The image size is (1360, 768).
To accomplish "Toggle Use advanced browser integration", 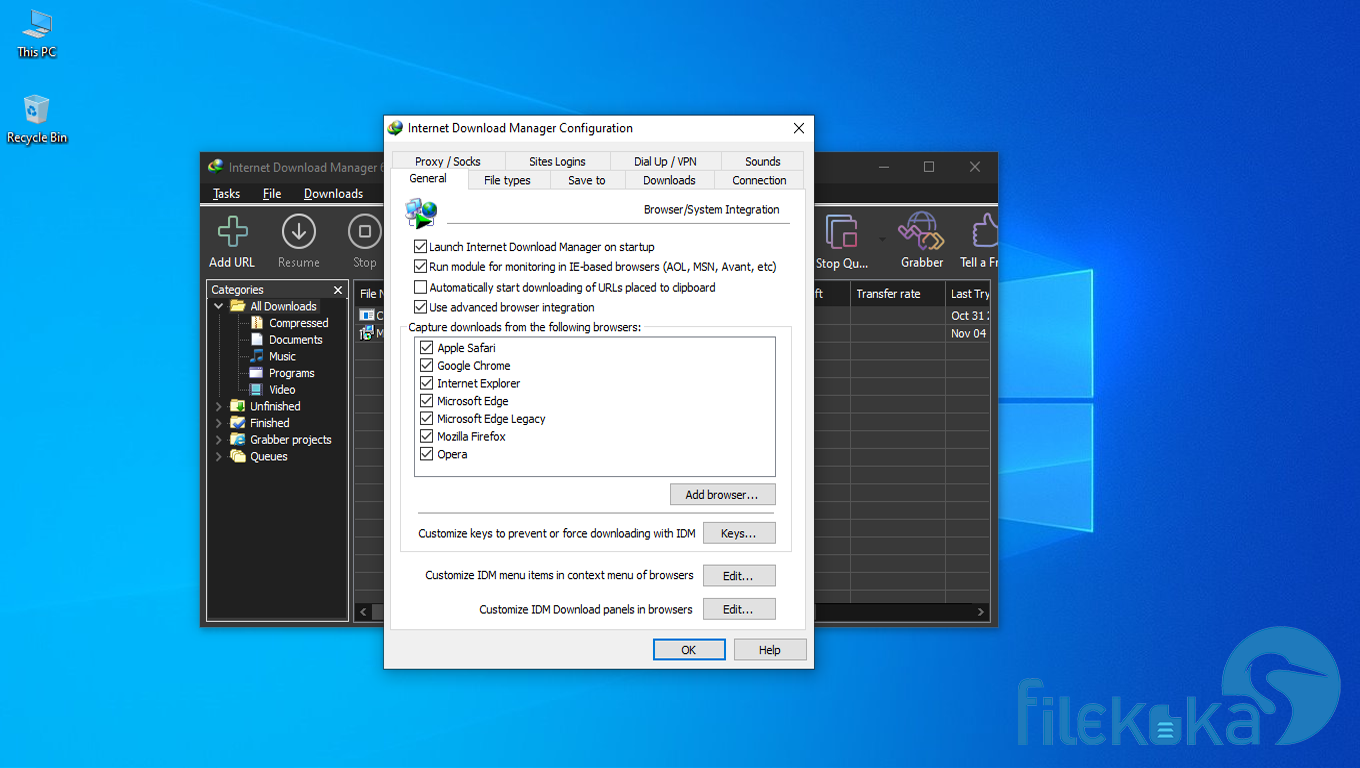I will point(421,307).
